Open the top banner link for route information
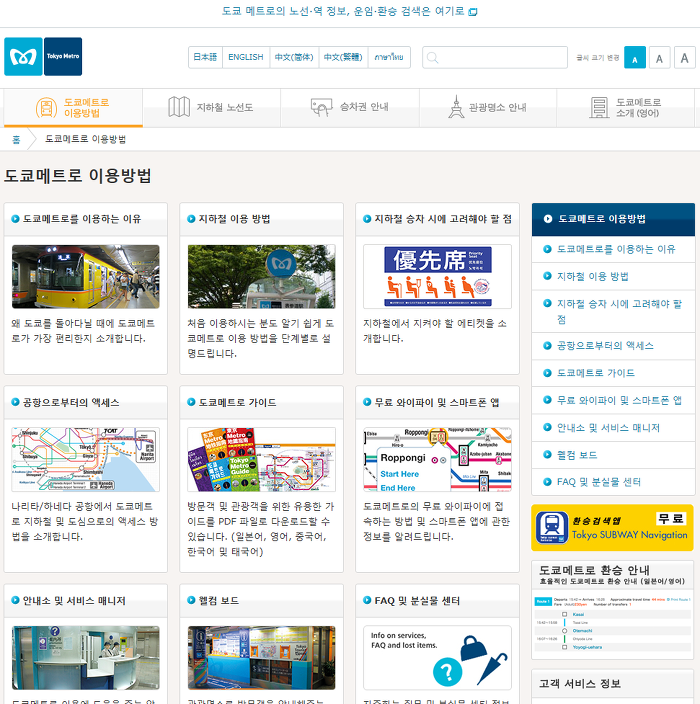700x704 pixels. pyautogui.click(x=343, y=11)
